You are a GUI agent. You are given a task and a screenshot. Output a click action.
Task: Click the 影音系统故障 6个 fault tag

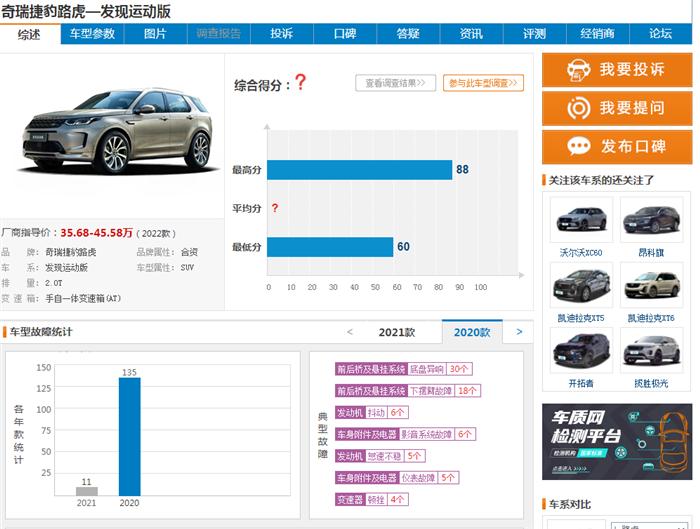click(406, 434)
